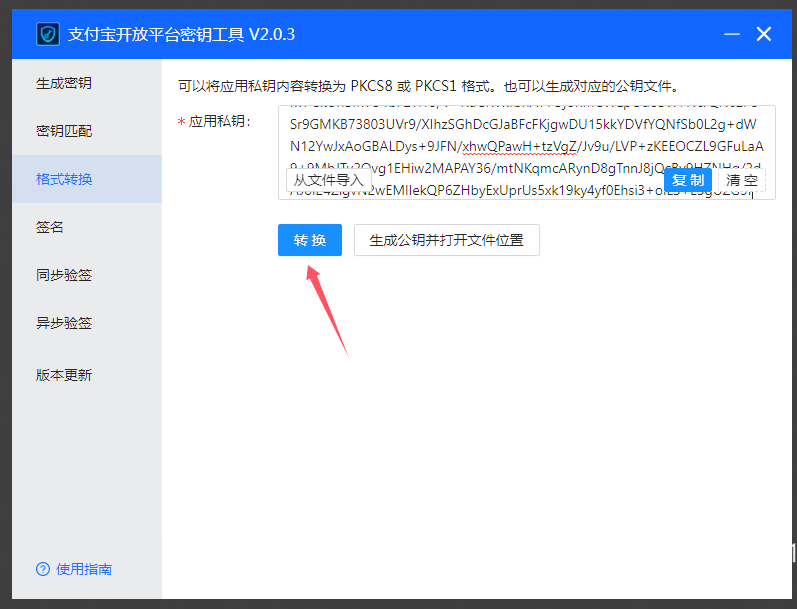797x609 pixels.
Task: Click the Alipay shield logo icon
Action: click(x=47, y=34)
